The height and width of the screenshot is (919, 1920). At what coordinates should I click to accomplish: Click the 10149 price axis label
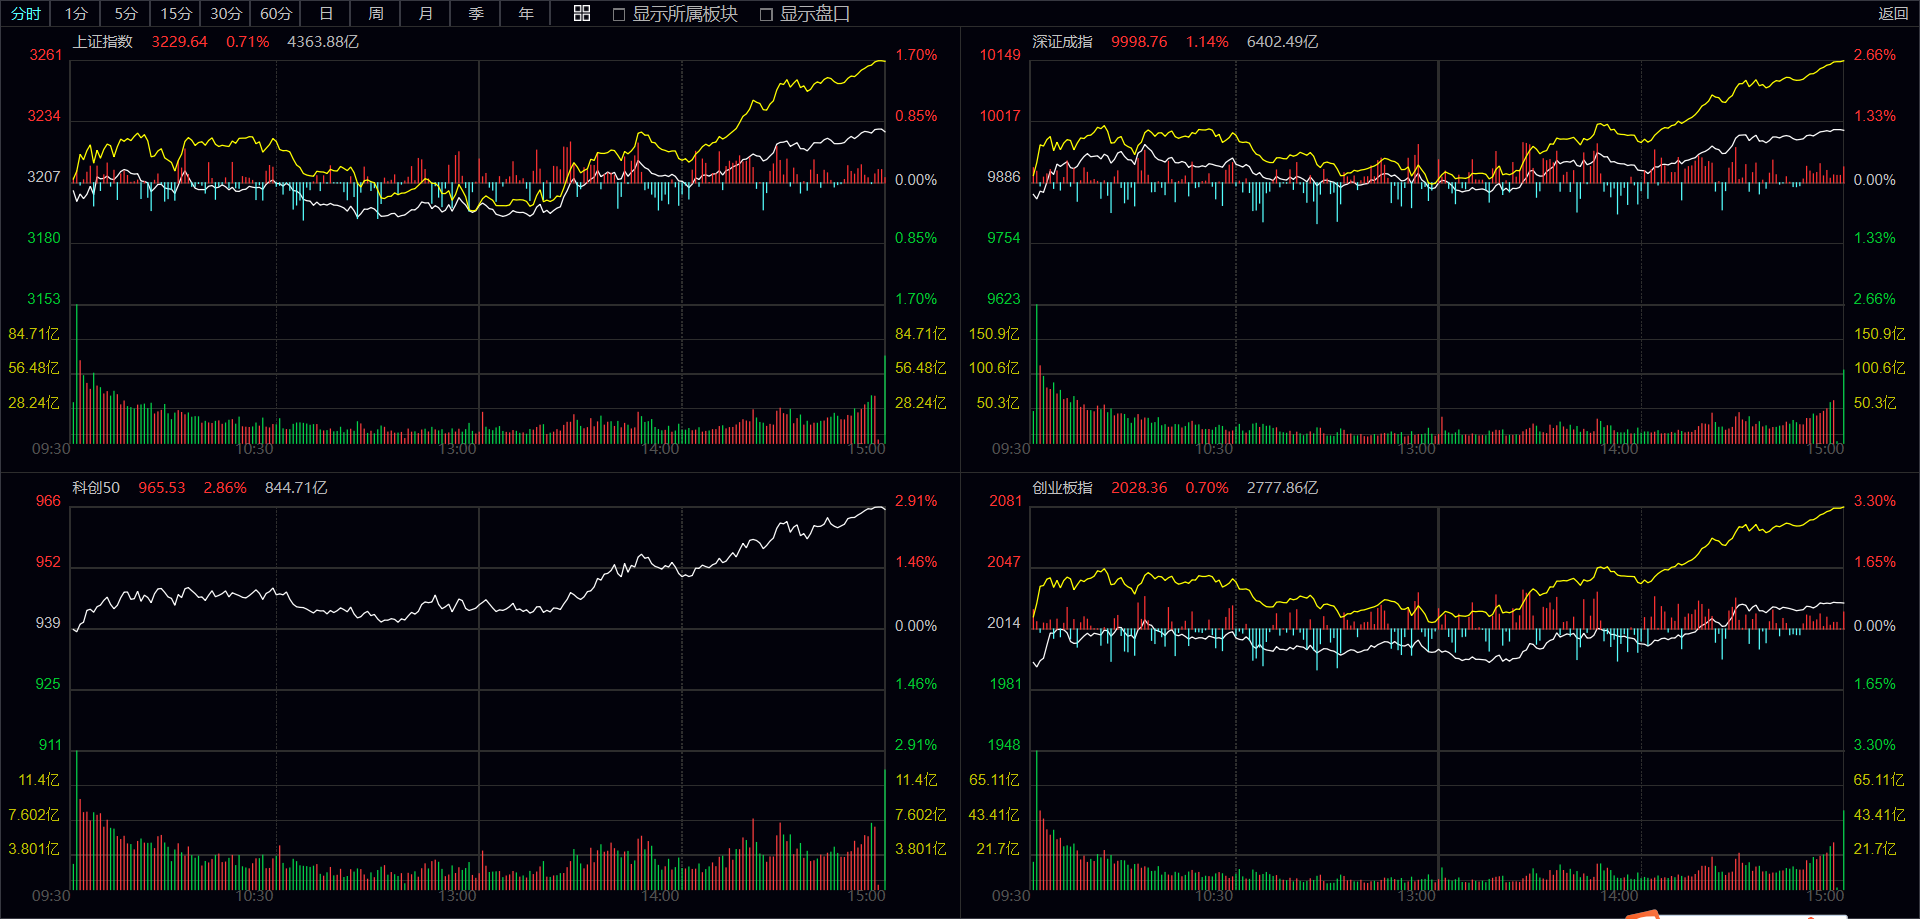[x=1000, y=55]
